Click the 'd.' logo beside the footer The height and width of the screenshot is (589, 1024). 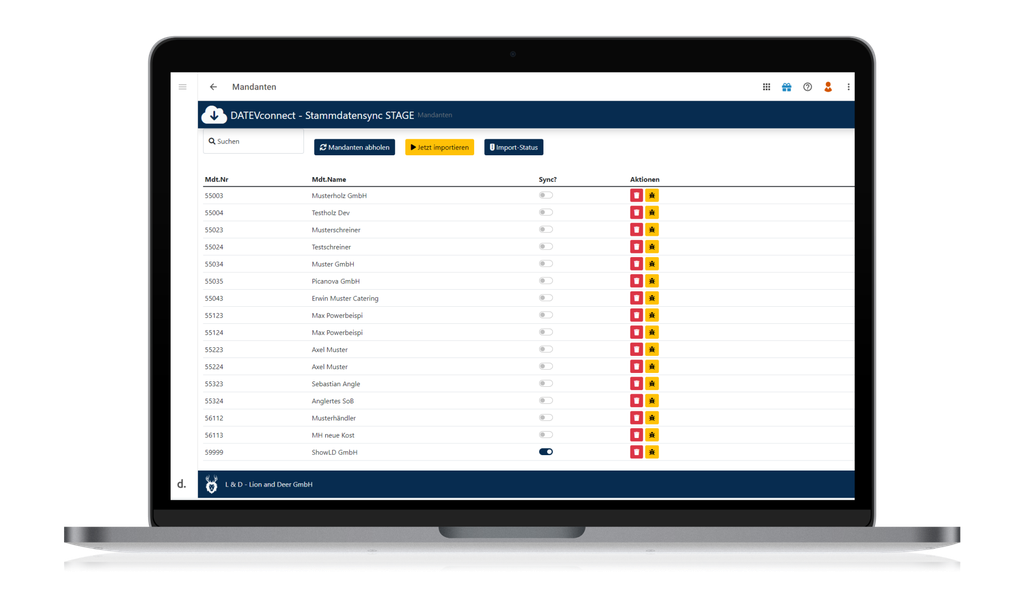(182, 484)
